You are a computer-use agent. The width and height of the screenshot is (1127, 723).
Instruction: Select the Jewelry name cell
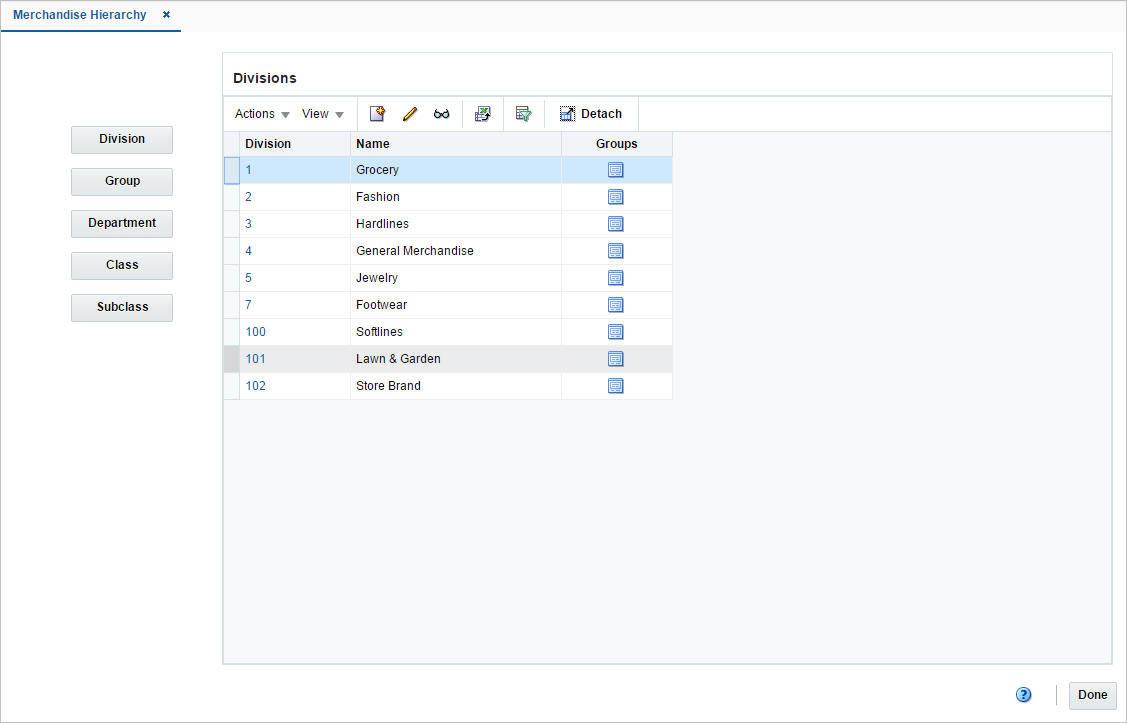point(456,277)
